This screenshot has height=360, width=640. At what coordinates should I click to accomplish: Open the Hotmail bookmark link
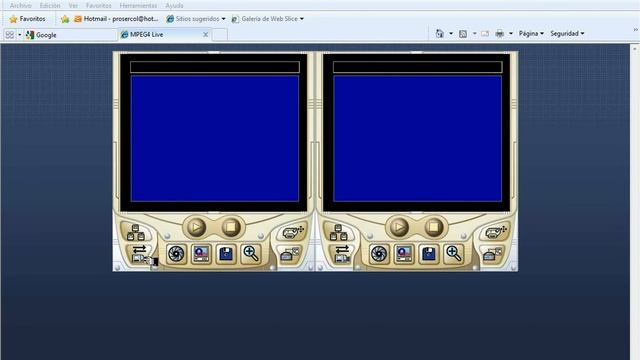pos(116,19)
